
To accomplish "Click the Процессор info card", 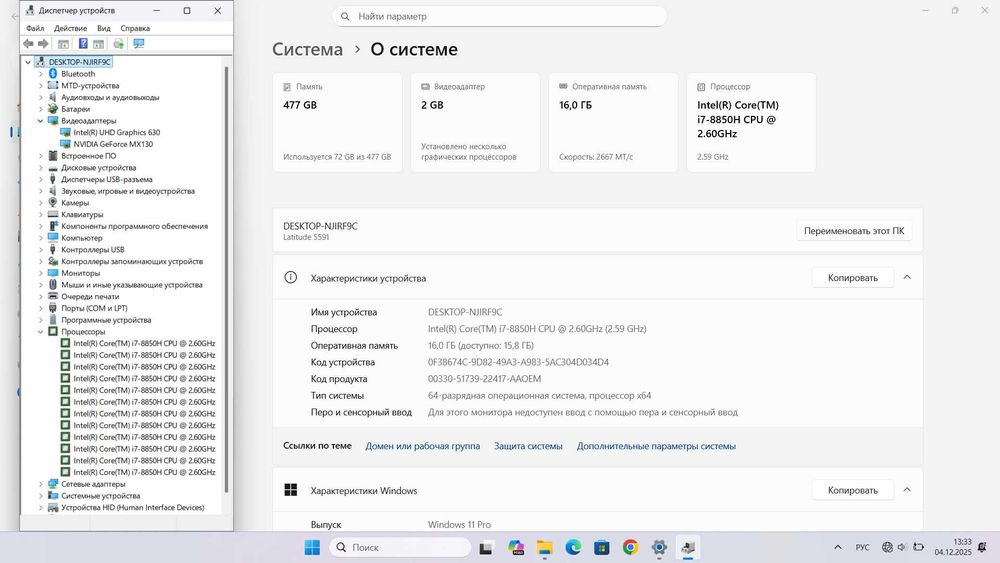I will click(x=751, y=122).
